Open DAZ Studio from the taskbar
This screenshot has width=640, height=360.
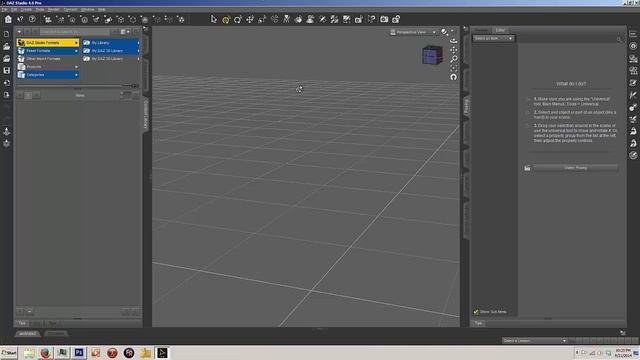click(x=162, y=353)
